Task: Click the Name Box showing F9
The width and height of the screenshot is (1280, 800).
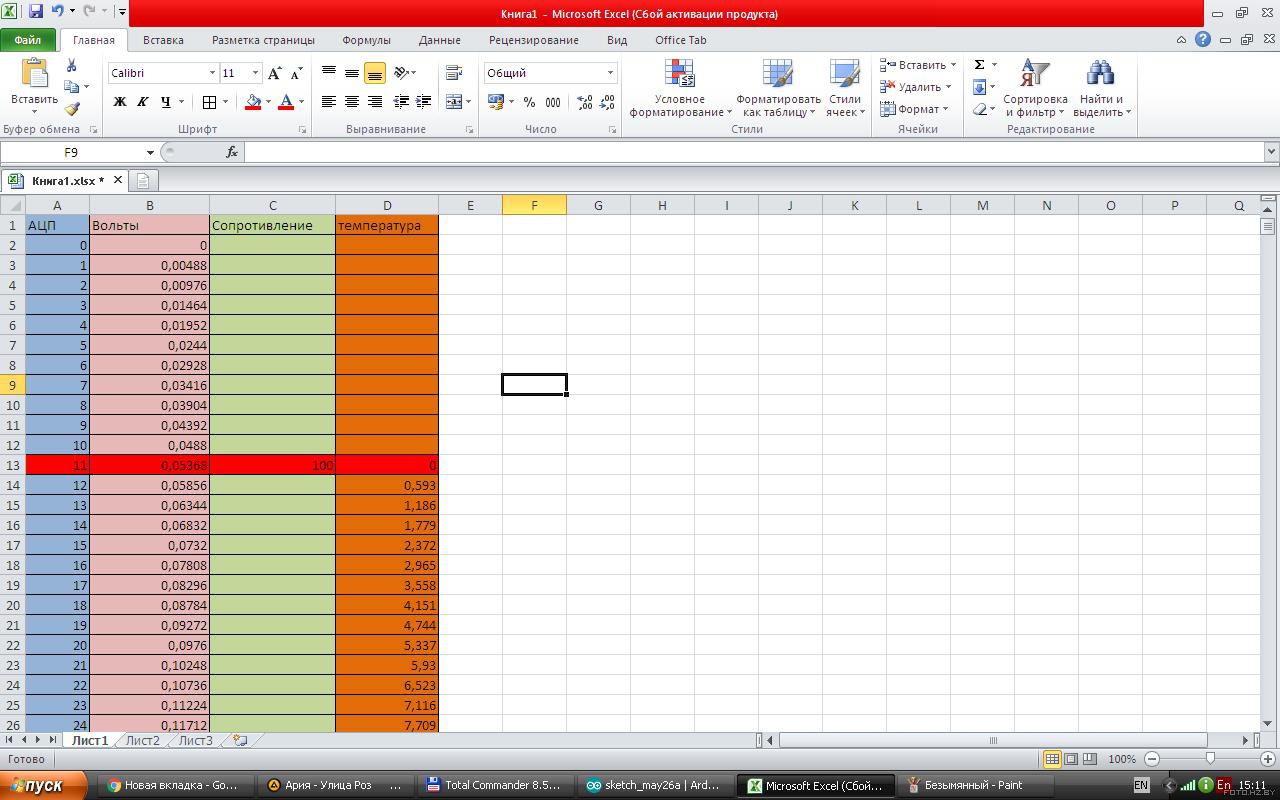Action: 71,152
